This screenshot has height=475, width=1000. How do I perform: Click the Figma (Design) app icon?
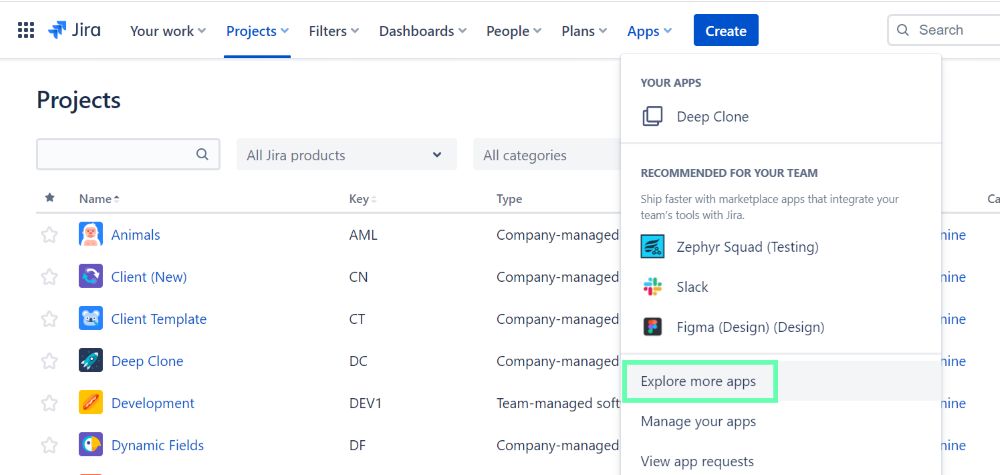[x=653, y=327]
